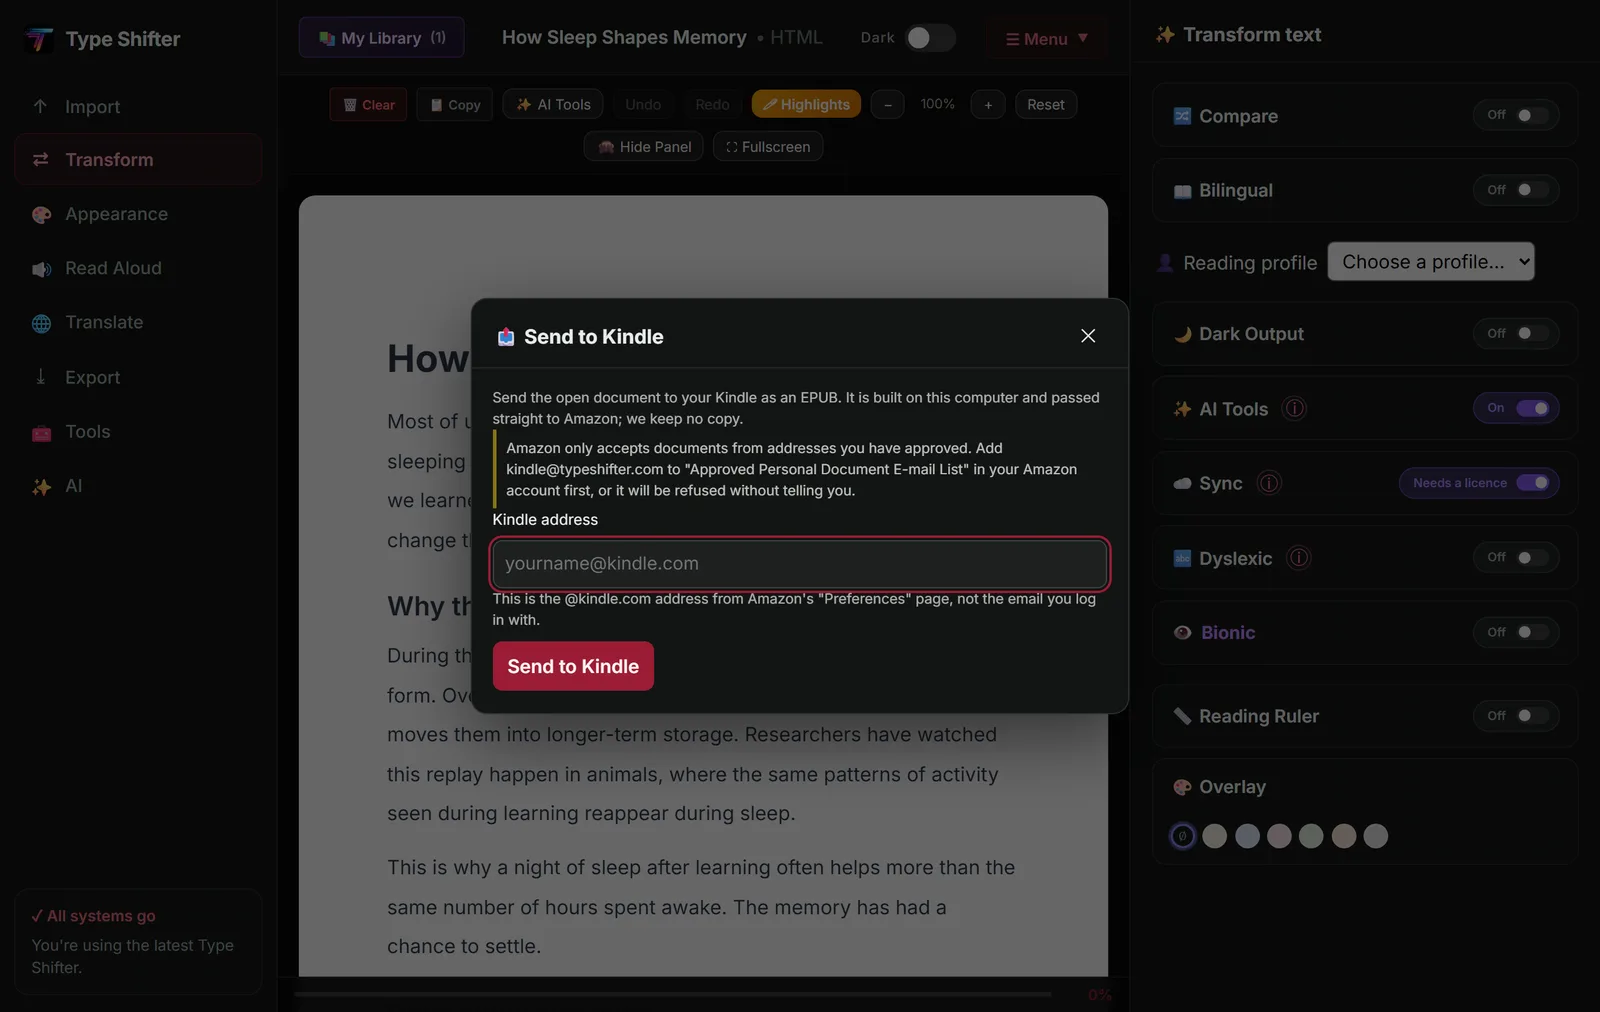
Task: Click the toolbox icon beside Tools
Action: (x=41, y=433)
